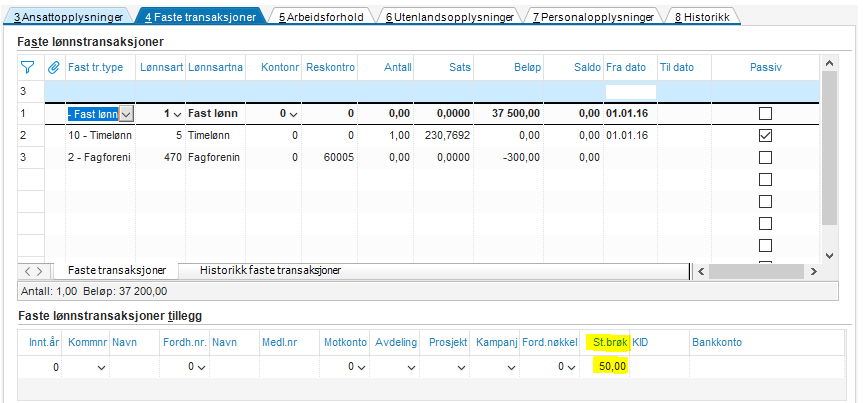863x403 pixels.
Task: Check Passiv checkbox for Fagforening row
Action: click(765, 157)
